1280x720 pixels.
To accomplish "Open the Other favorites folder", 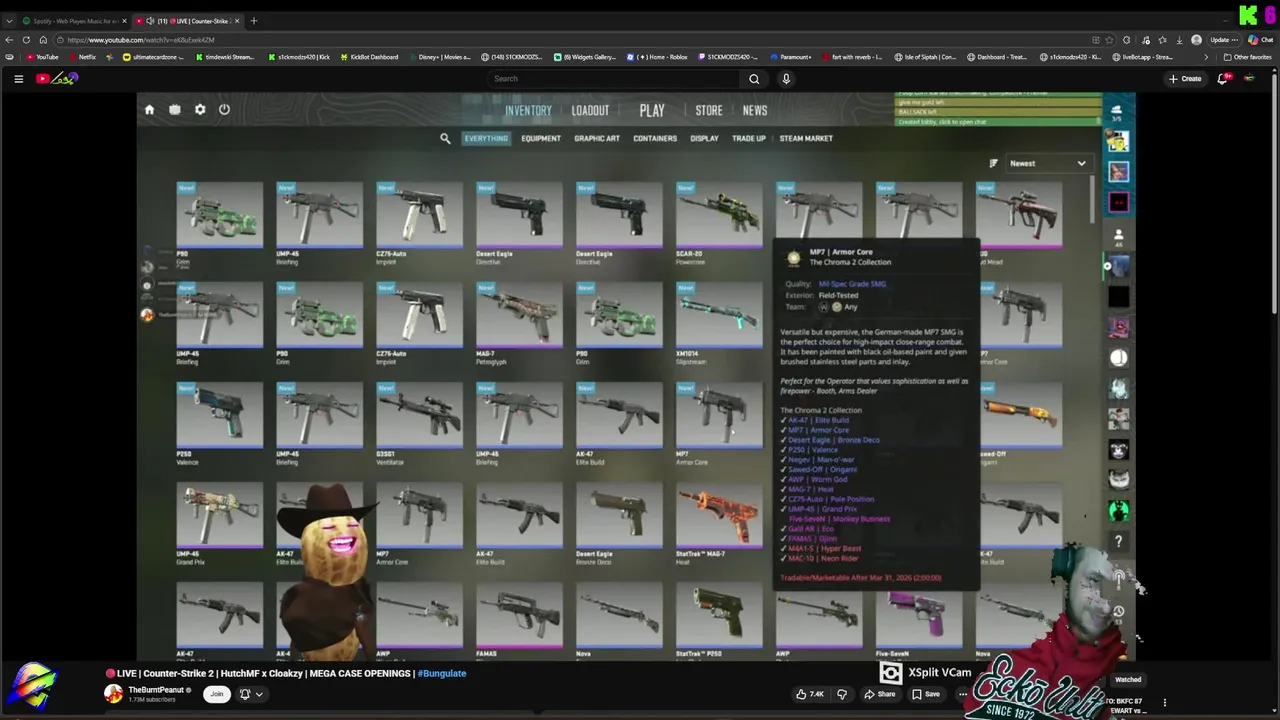I will click(1248, 57).
